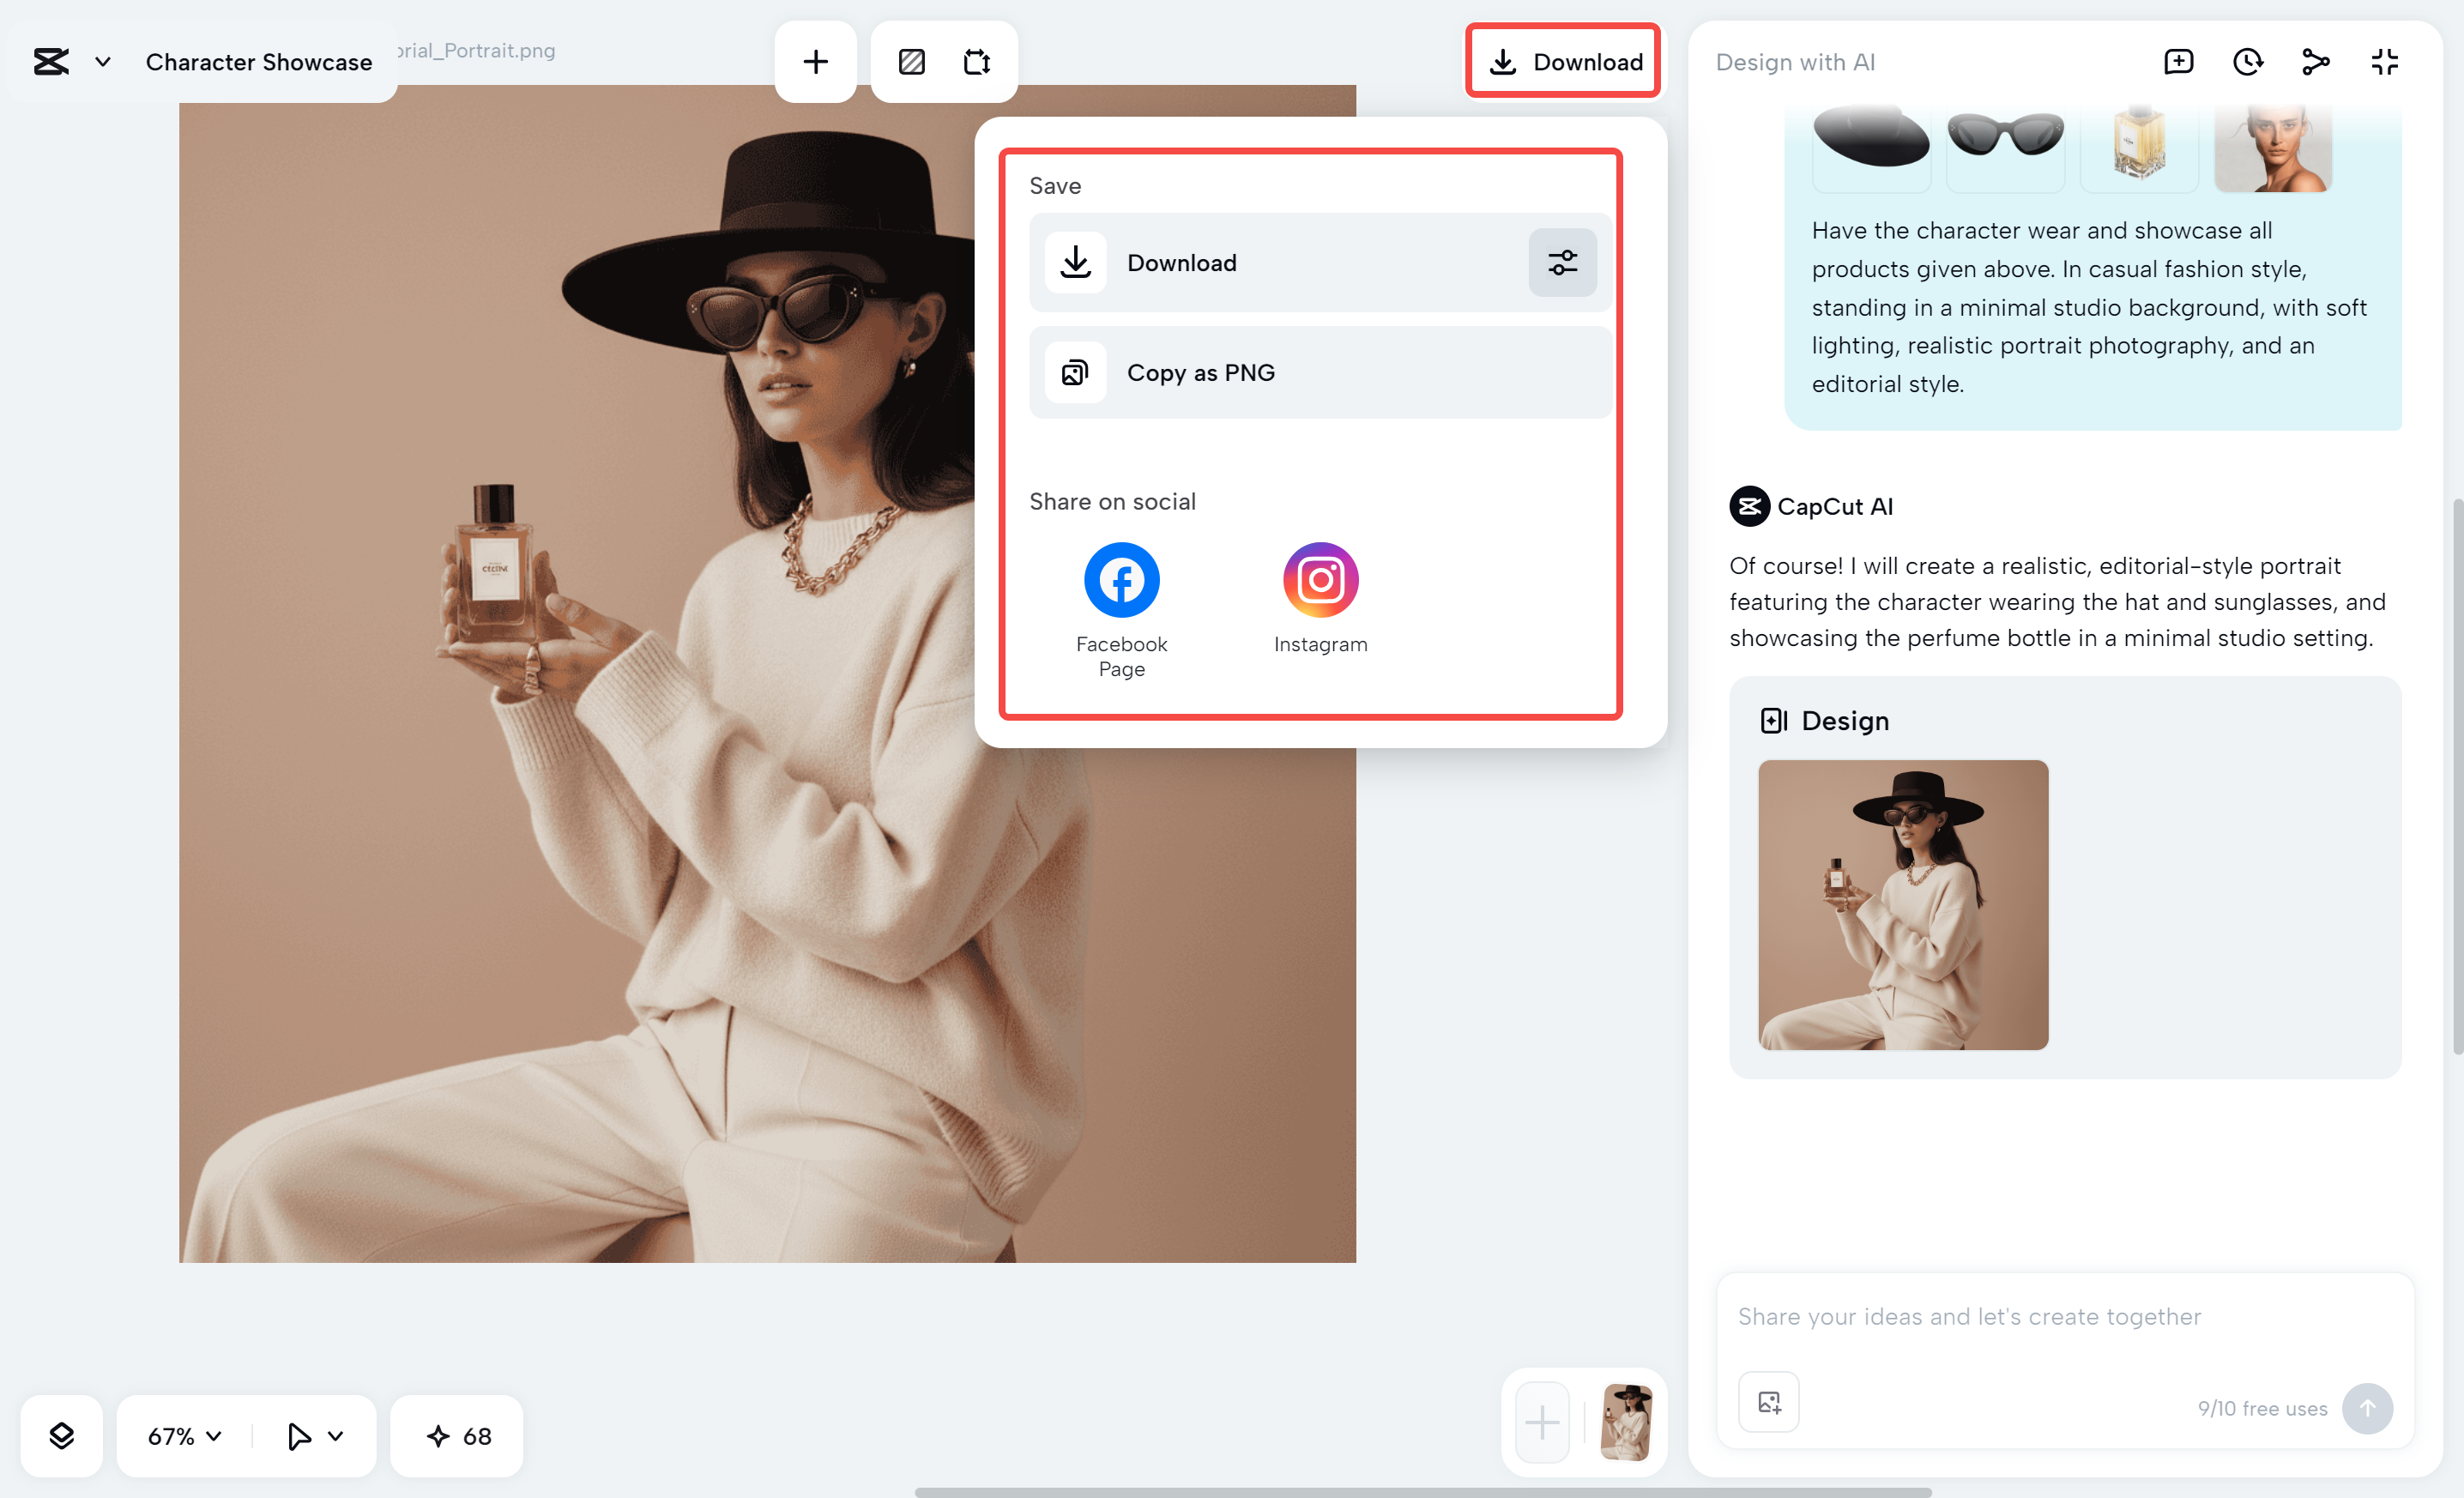The height and width of the screenshot is (1498, 2464).
Task: Open the generated Design thumbnail
Action: [1903, 905]
